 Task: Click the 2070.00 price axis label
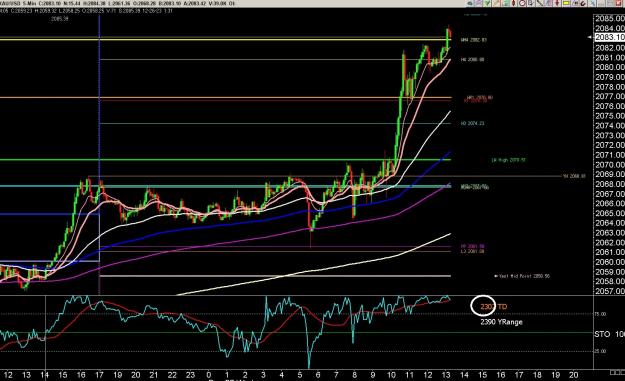610,165
